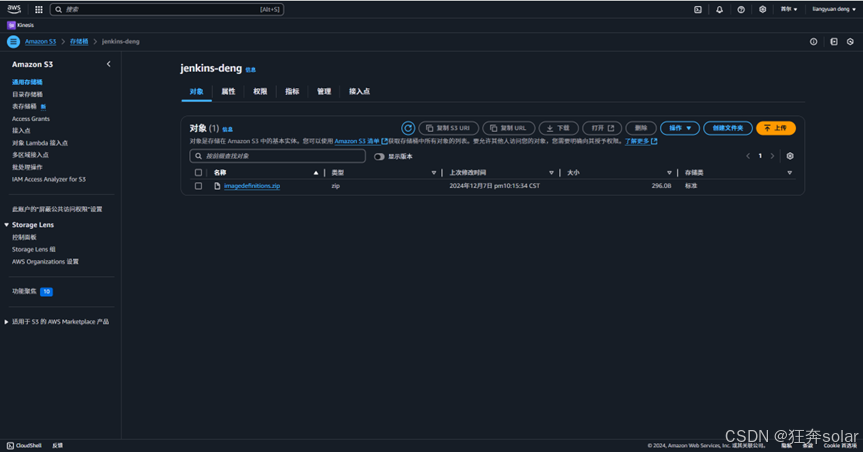Open the 存储桶 buckets breadcrumb link

point(79,41)
